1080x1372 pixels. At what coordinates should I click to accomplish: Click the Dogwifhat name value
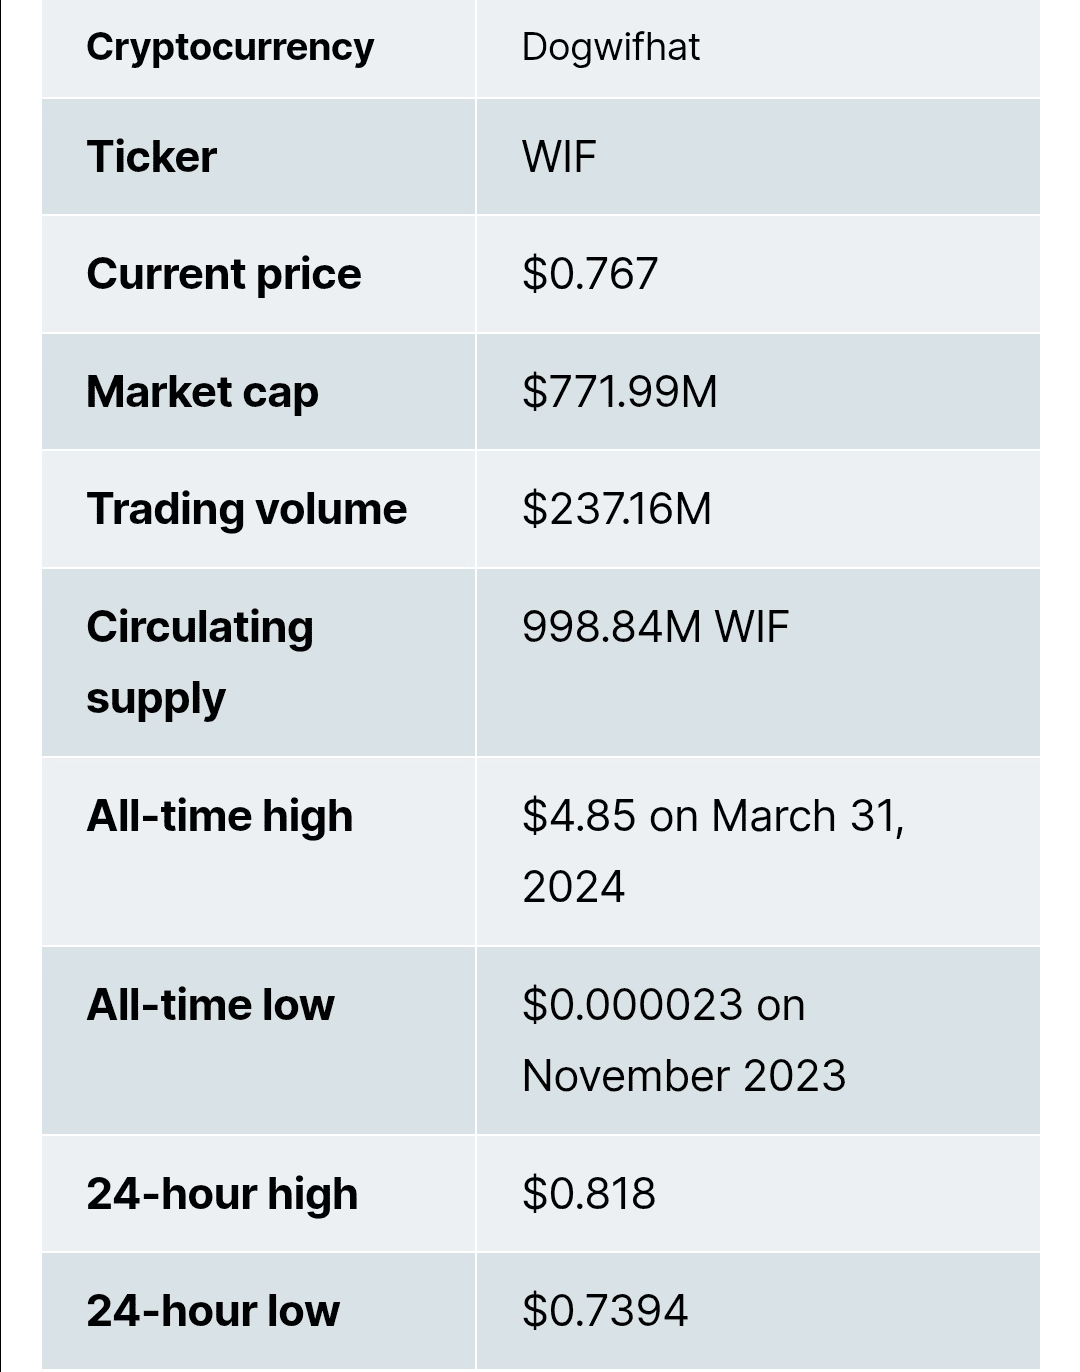click(x=610, y=47)
